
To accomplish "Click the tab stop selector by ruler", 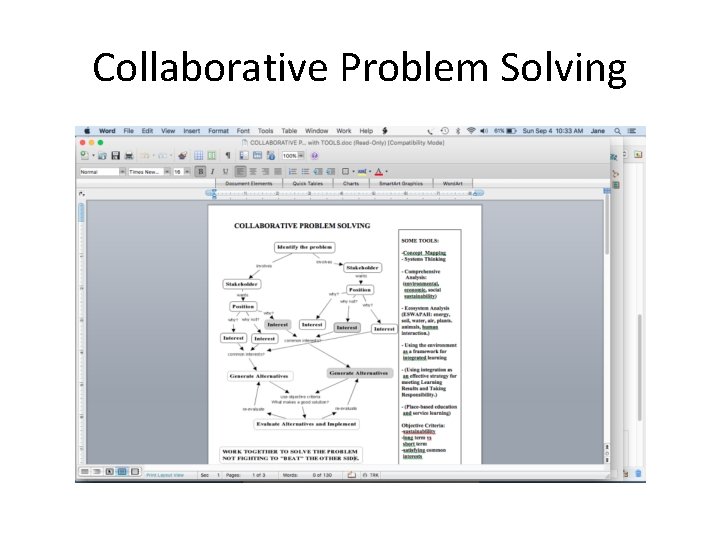I will 82,194.
